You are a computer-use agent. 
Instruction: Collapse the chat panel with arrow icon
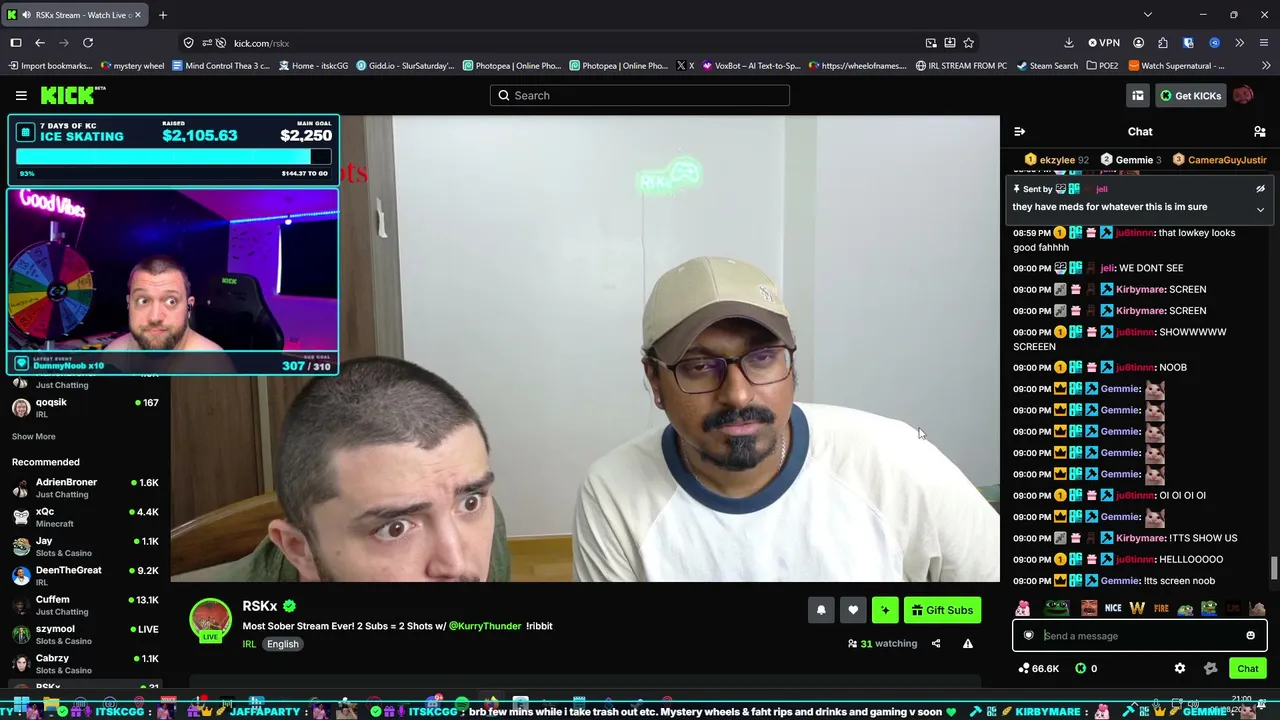[1019, 132]
